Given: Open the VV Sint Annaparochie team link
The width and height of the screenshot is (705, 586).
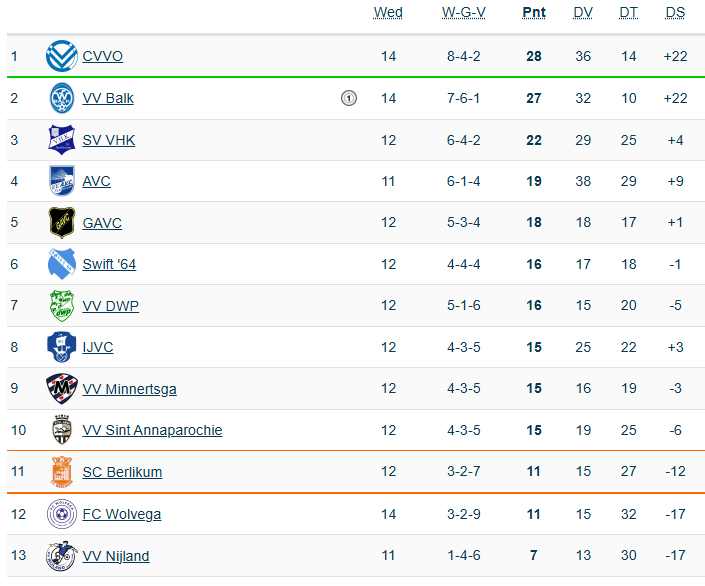Looking at the screenshot, I should pos(152,431).
